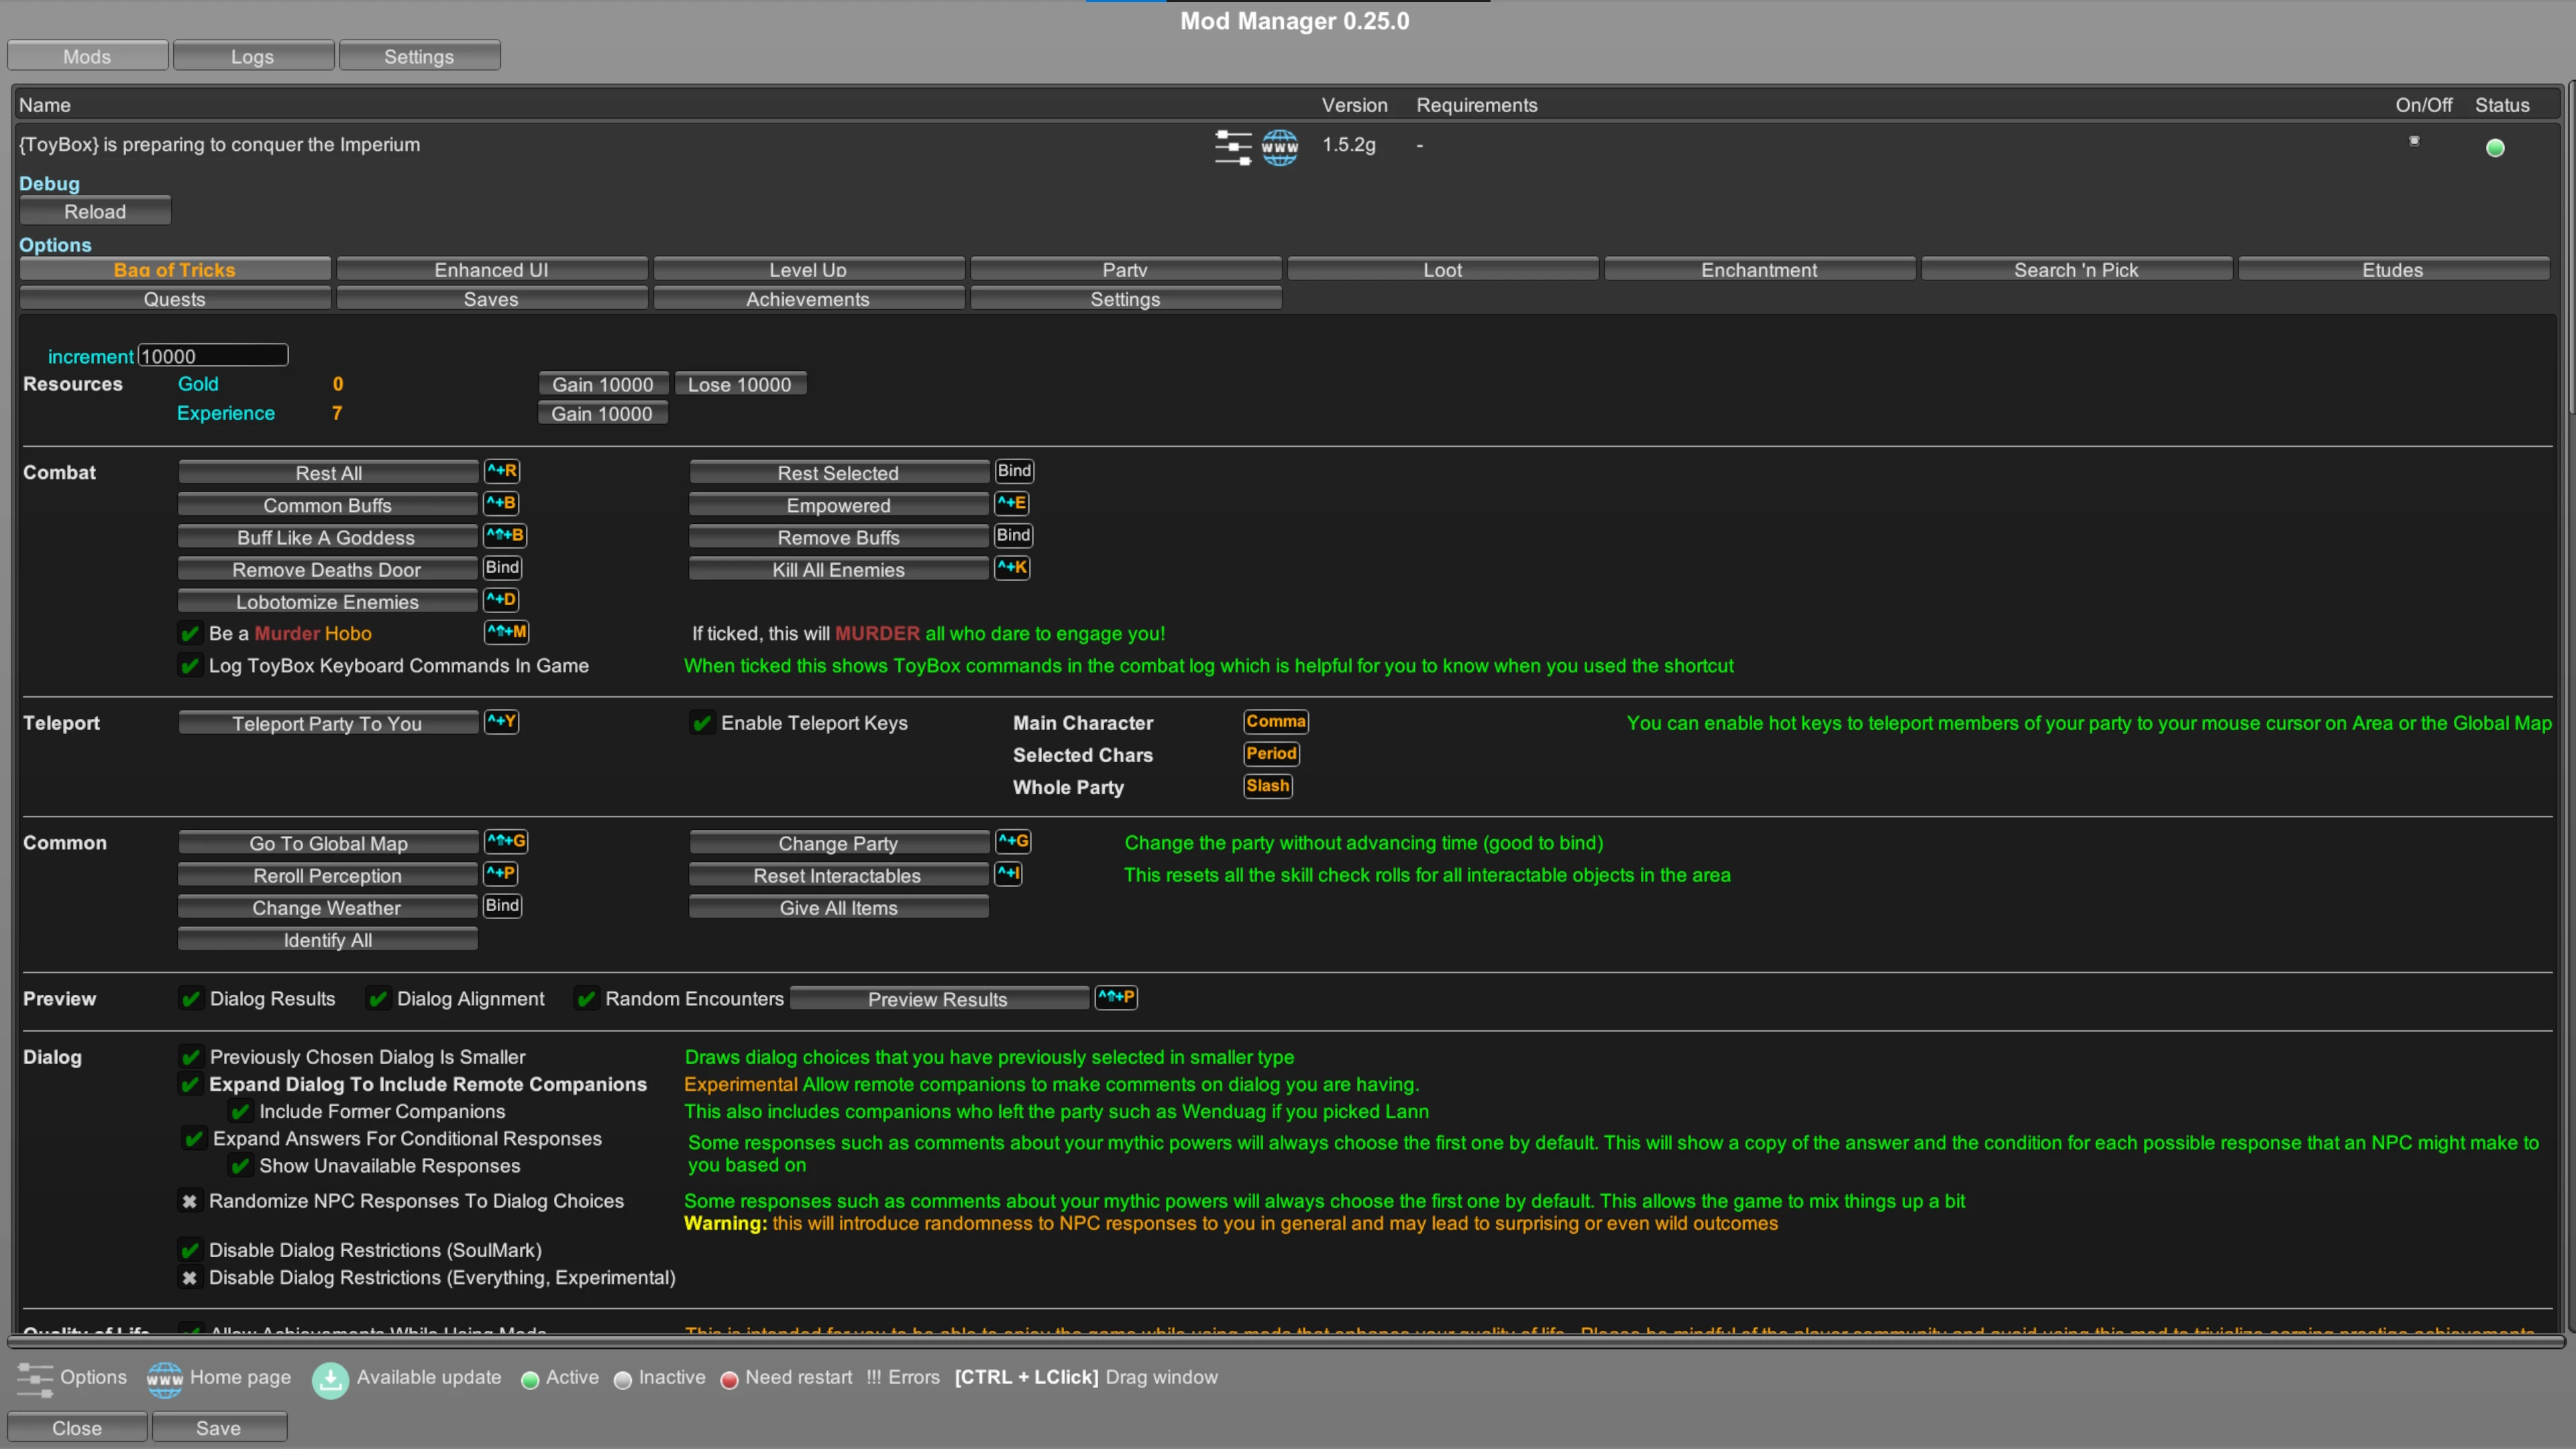Image resolution: width=2576 pixels, height=1449 pixels.
Task: Toggle Be a Murder Hobo checkbox
Action: point(190,634)
